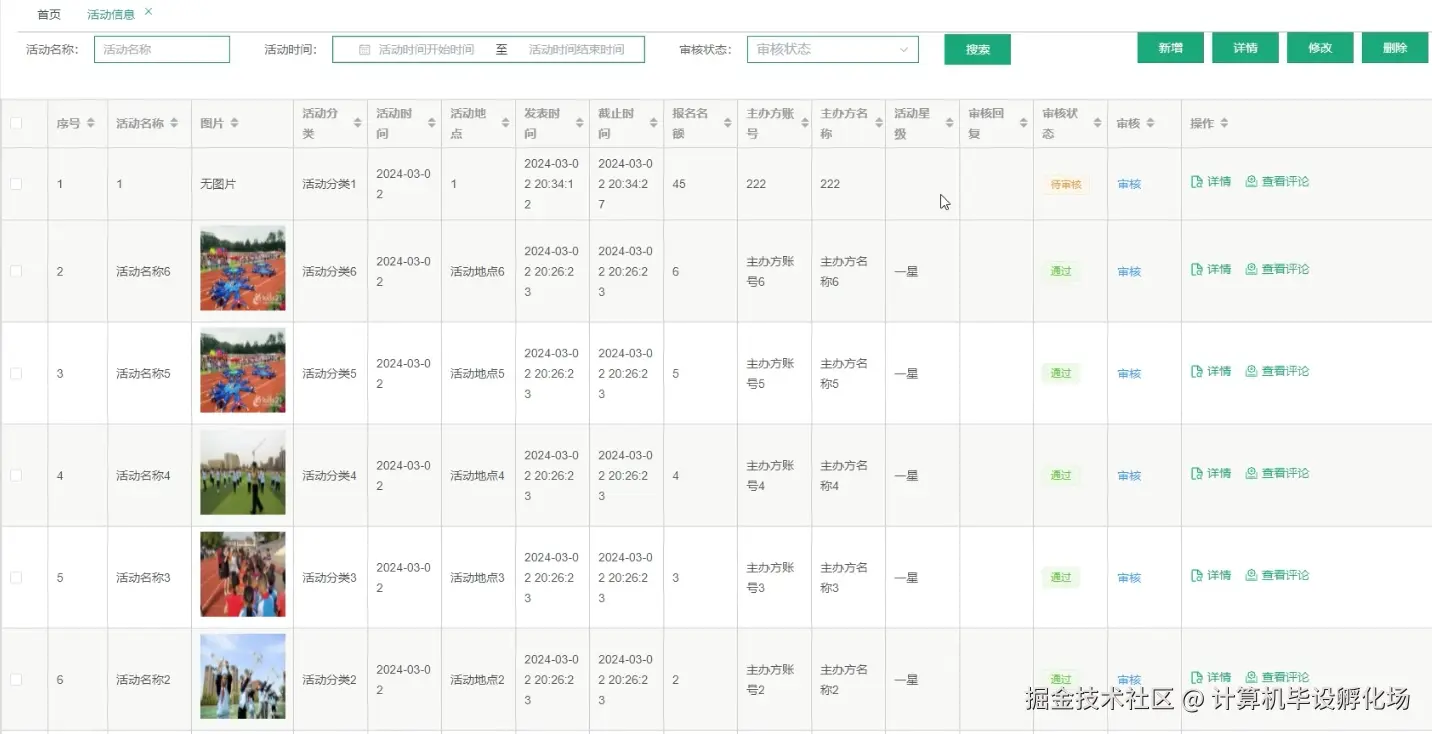Open the image thumbnail of the 活动名称2 row

coord(243,677)
